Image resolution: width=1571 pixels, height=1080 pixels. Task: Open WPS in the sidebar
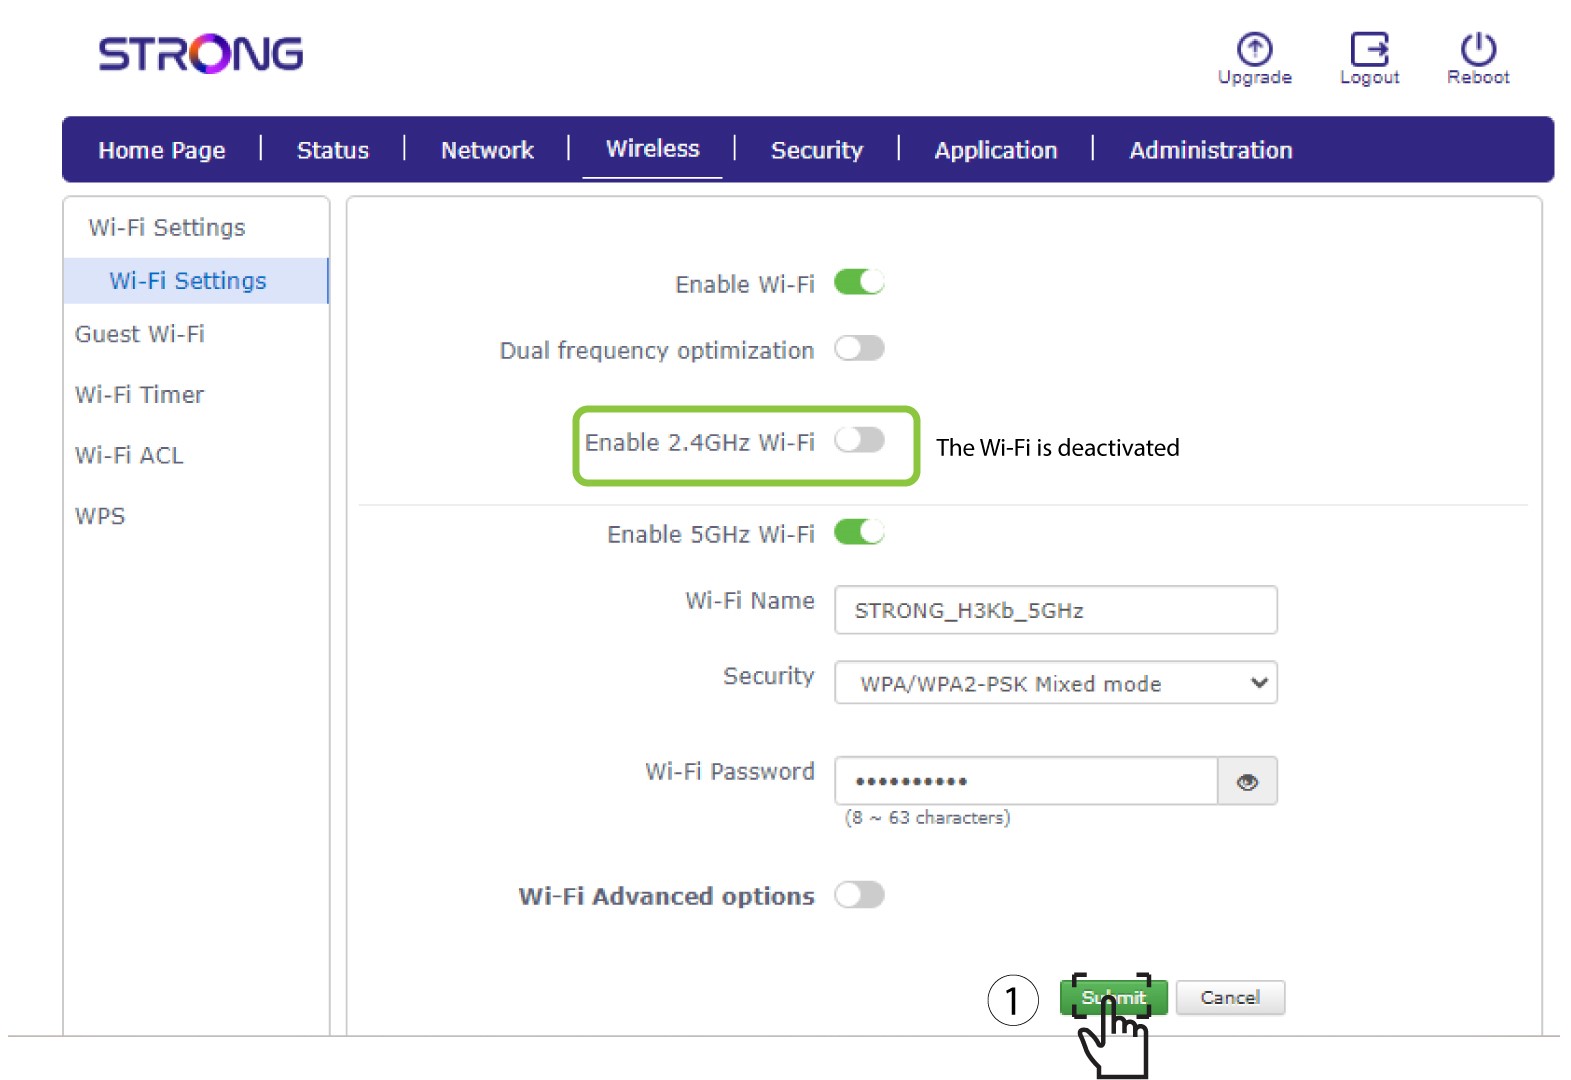tap(100, 516)
